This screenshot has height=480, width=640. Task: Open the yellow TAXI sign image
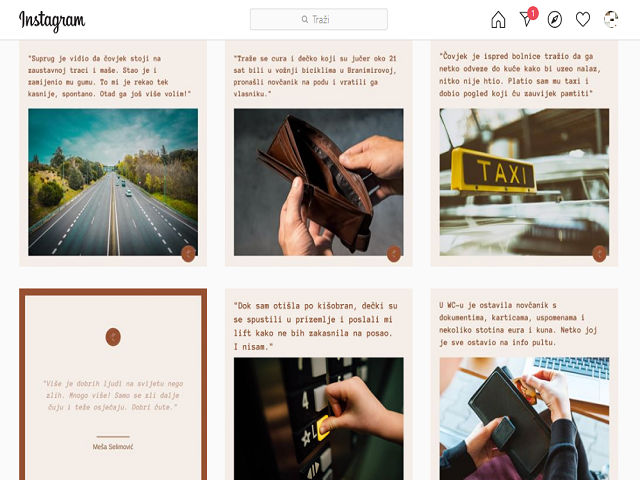(x=524, y=182)
